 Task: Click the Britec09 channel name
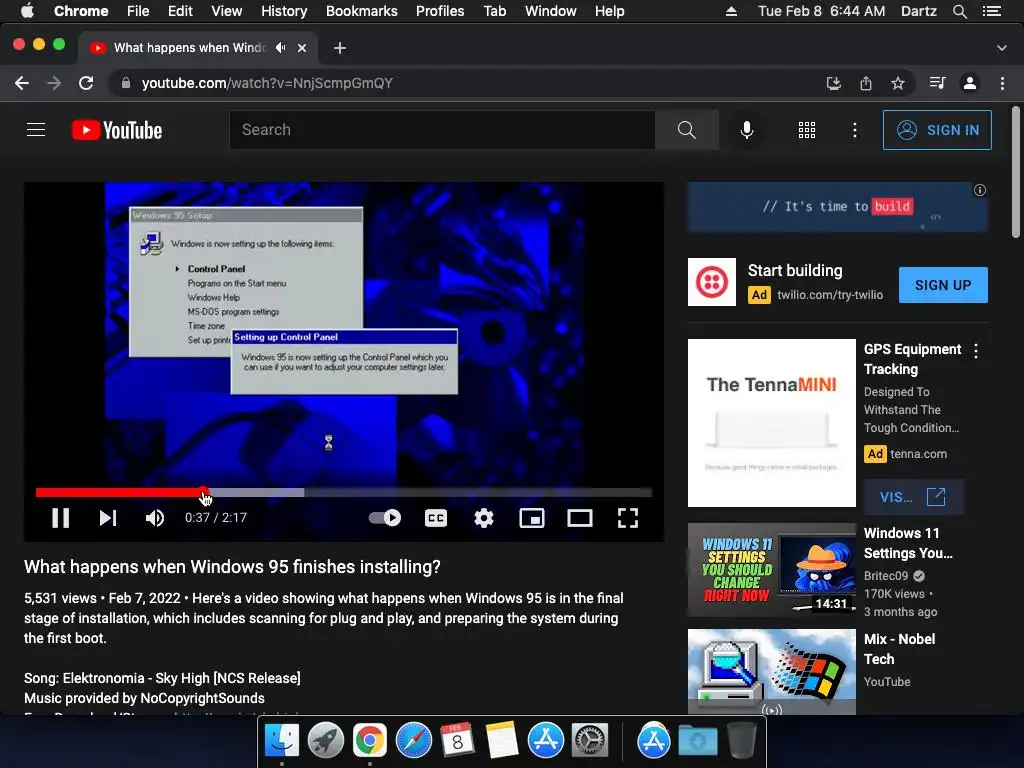pyautogui.click(x=886, y=575)
